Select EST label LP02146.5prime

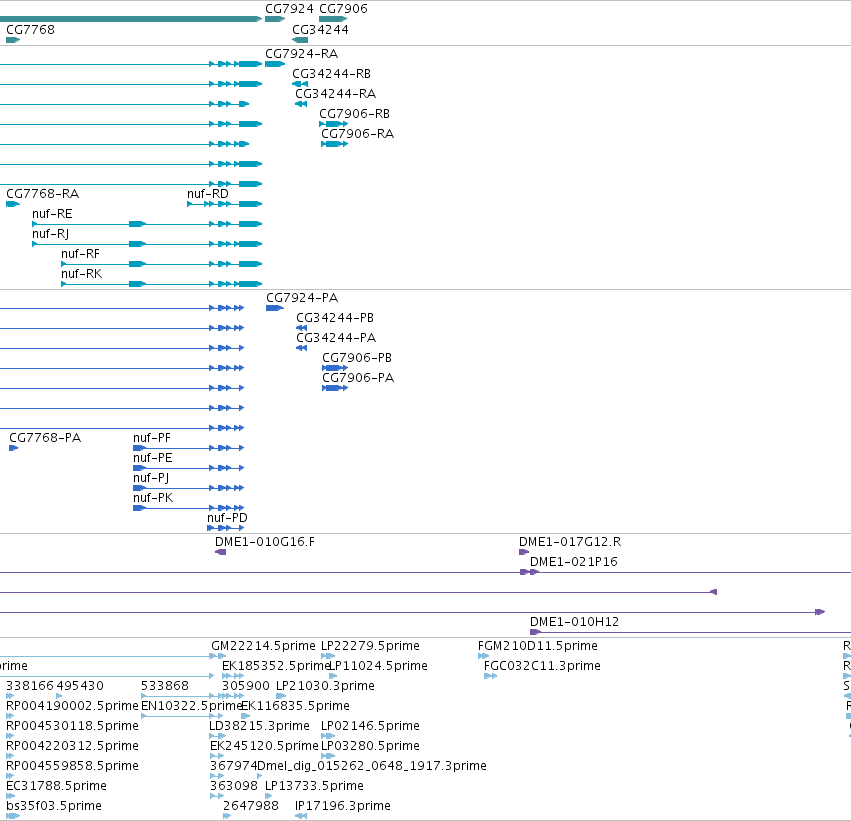point(370,727)
